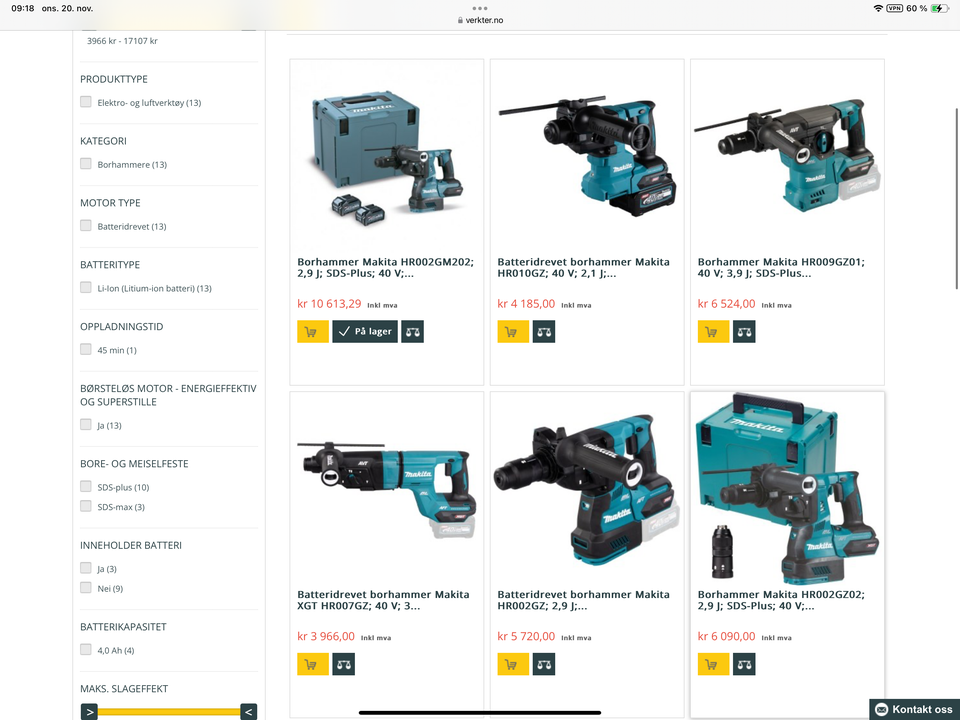Enable Batteridrevet motor type filter
This screenshot has width=960, height=720.
click(x=86, y=225)
